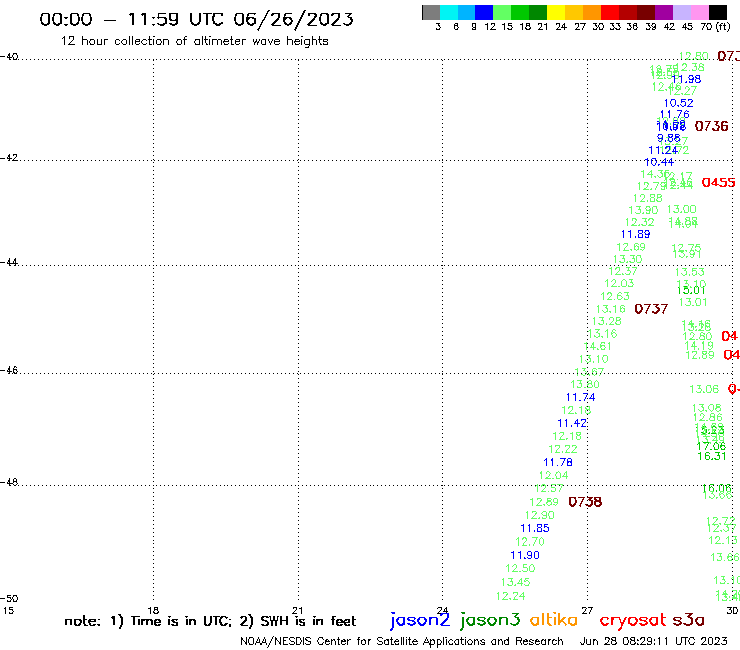The width and height of the screenshot is (740, 650).
Task: Click the wave height value 12.32
Action: 639,222
